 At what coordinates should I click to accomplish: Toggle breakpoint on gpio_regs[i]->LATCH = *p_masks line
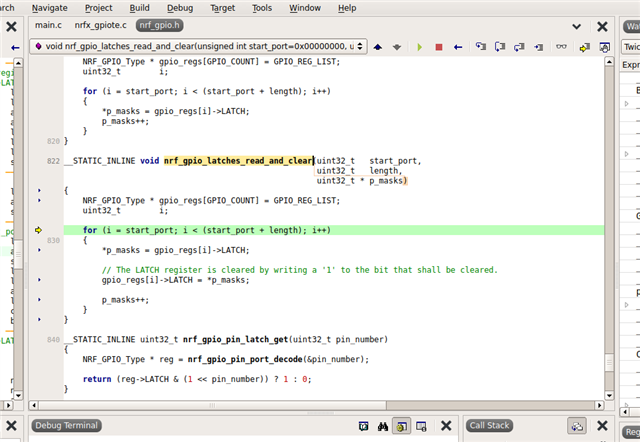point(39,280)
